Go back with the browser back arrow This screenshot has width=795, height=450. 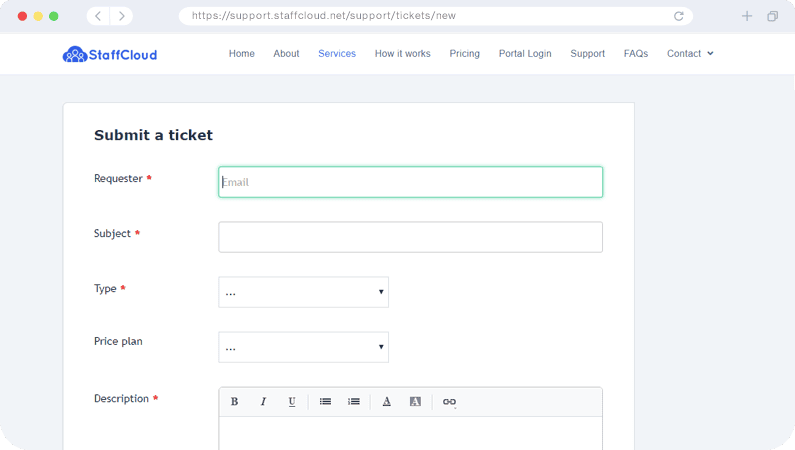[98, 16]
